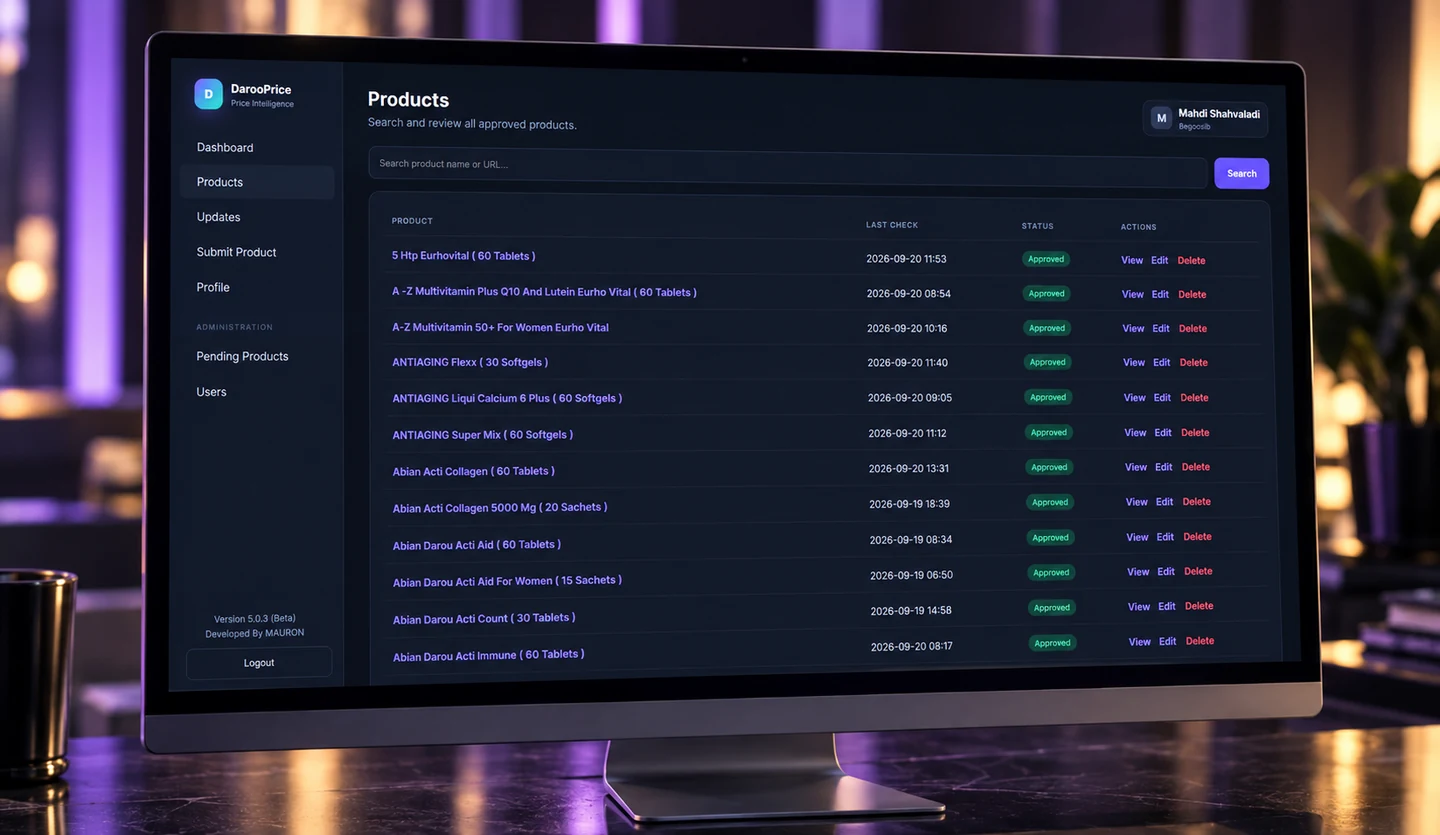
Task: Edit Abian Darou Acti Aid ( 60 Tablets )
Action: coord(1165,537)
